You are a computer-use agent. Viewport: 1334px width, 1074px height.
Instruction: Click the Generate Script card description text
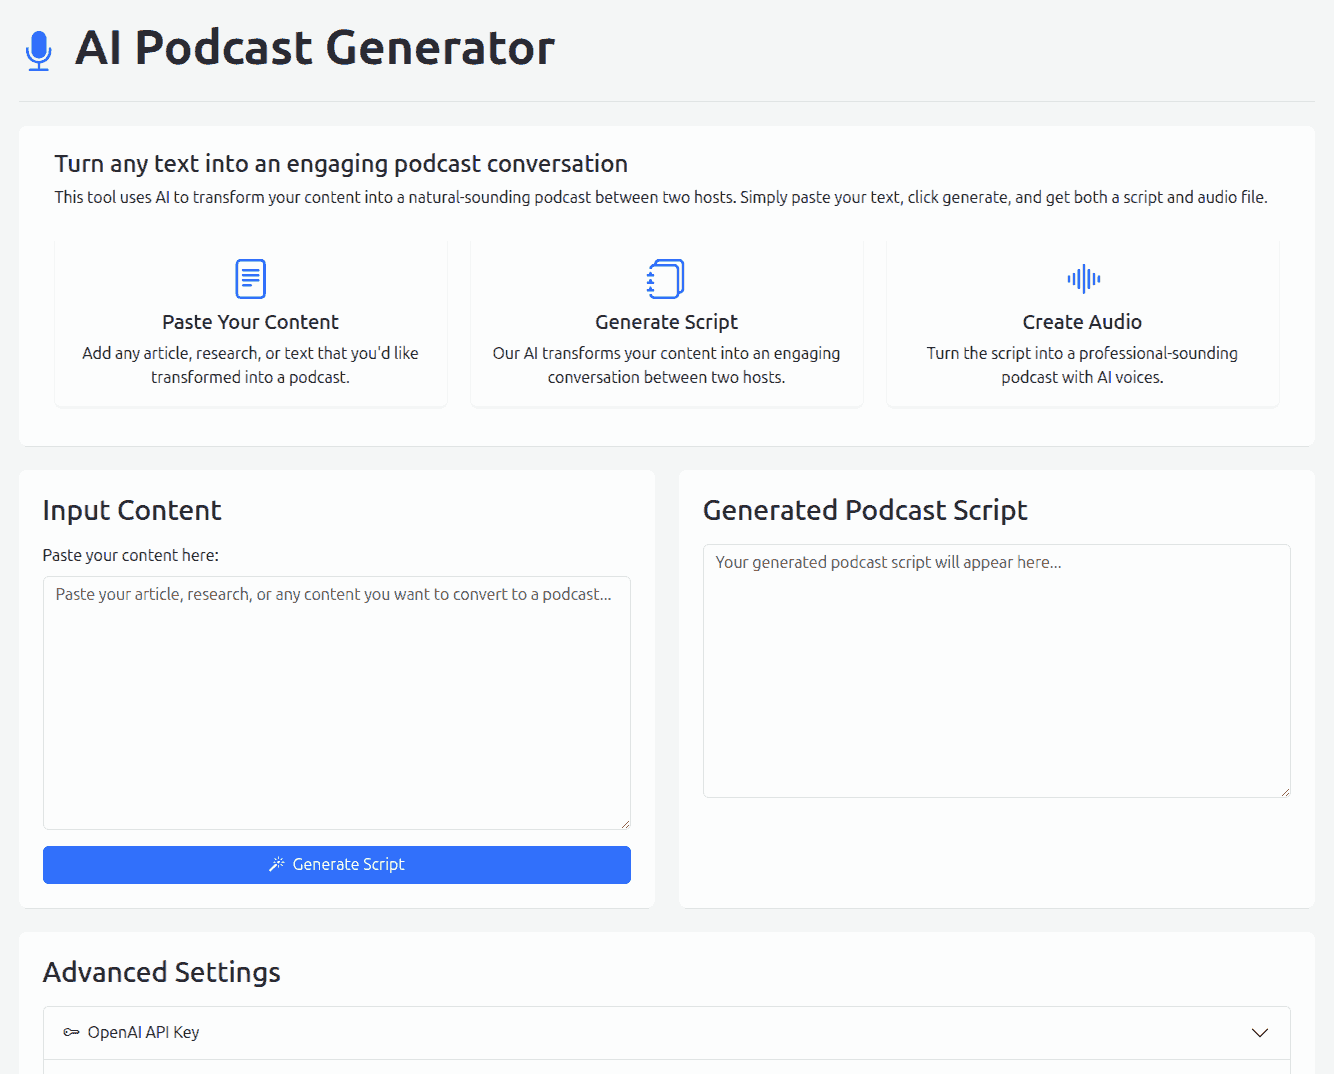coord(666,365)
